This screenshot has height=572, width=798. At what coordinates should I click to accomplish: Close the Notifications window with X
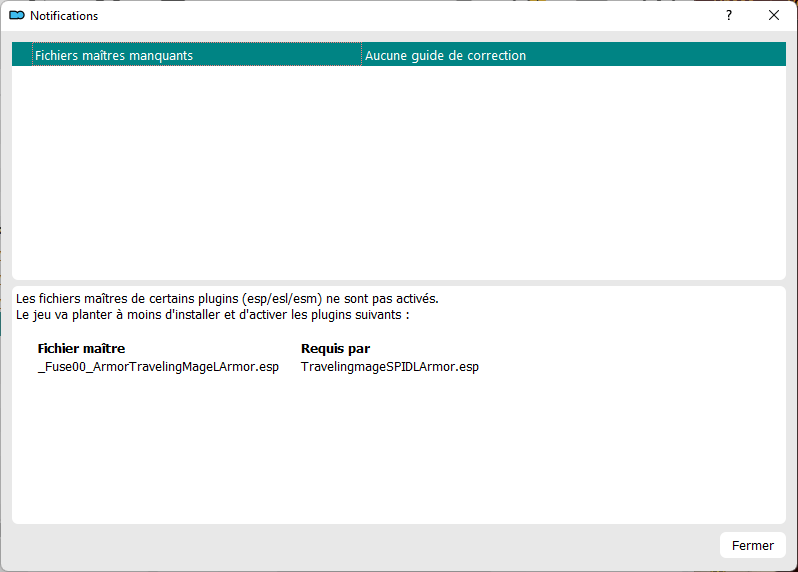pos(773,16)
